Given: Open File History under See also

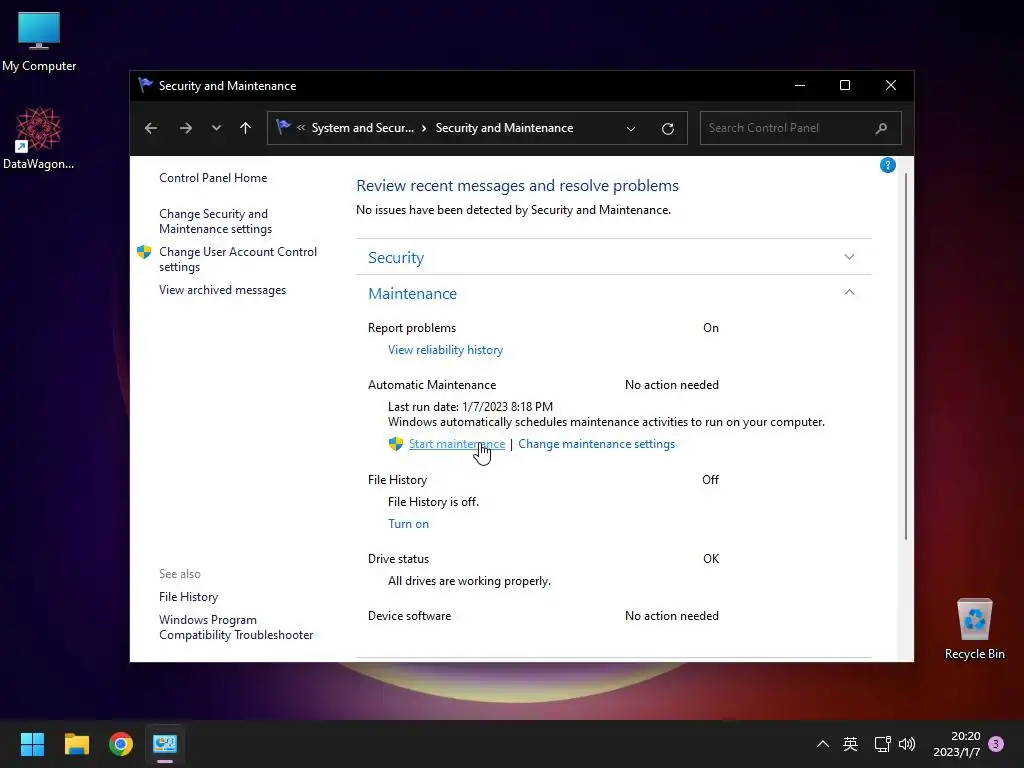Looking at the screenshot, I should 188,597.
